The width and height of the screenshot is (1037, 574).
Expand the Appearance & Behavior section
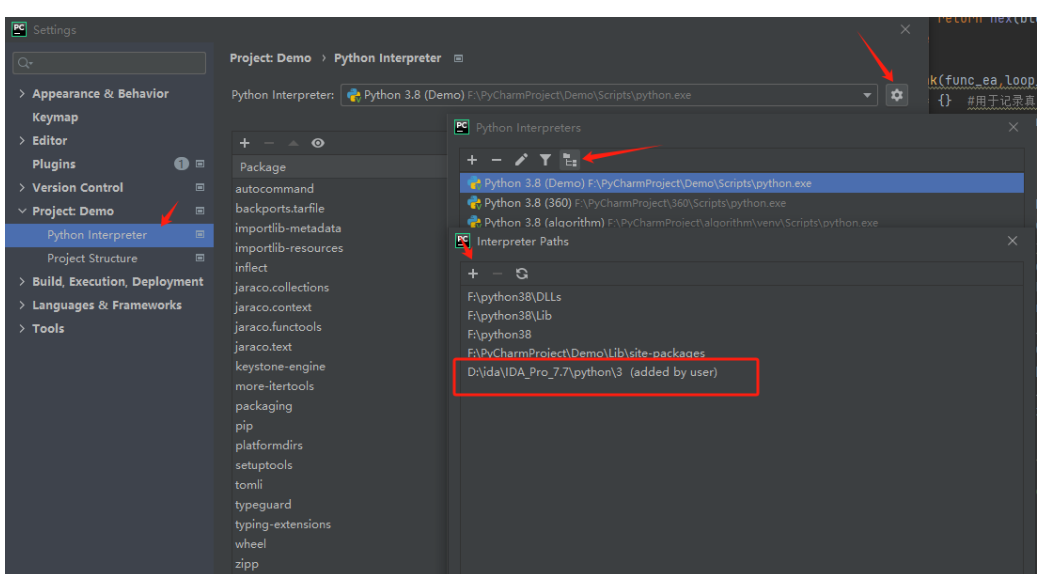(22, 94)
